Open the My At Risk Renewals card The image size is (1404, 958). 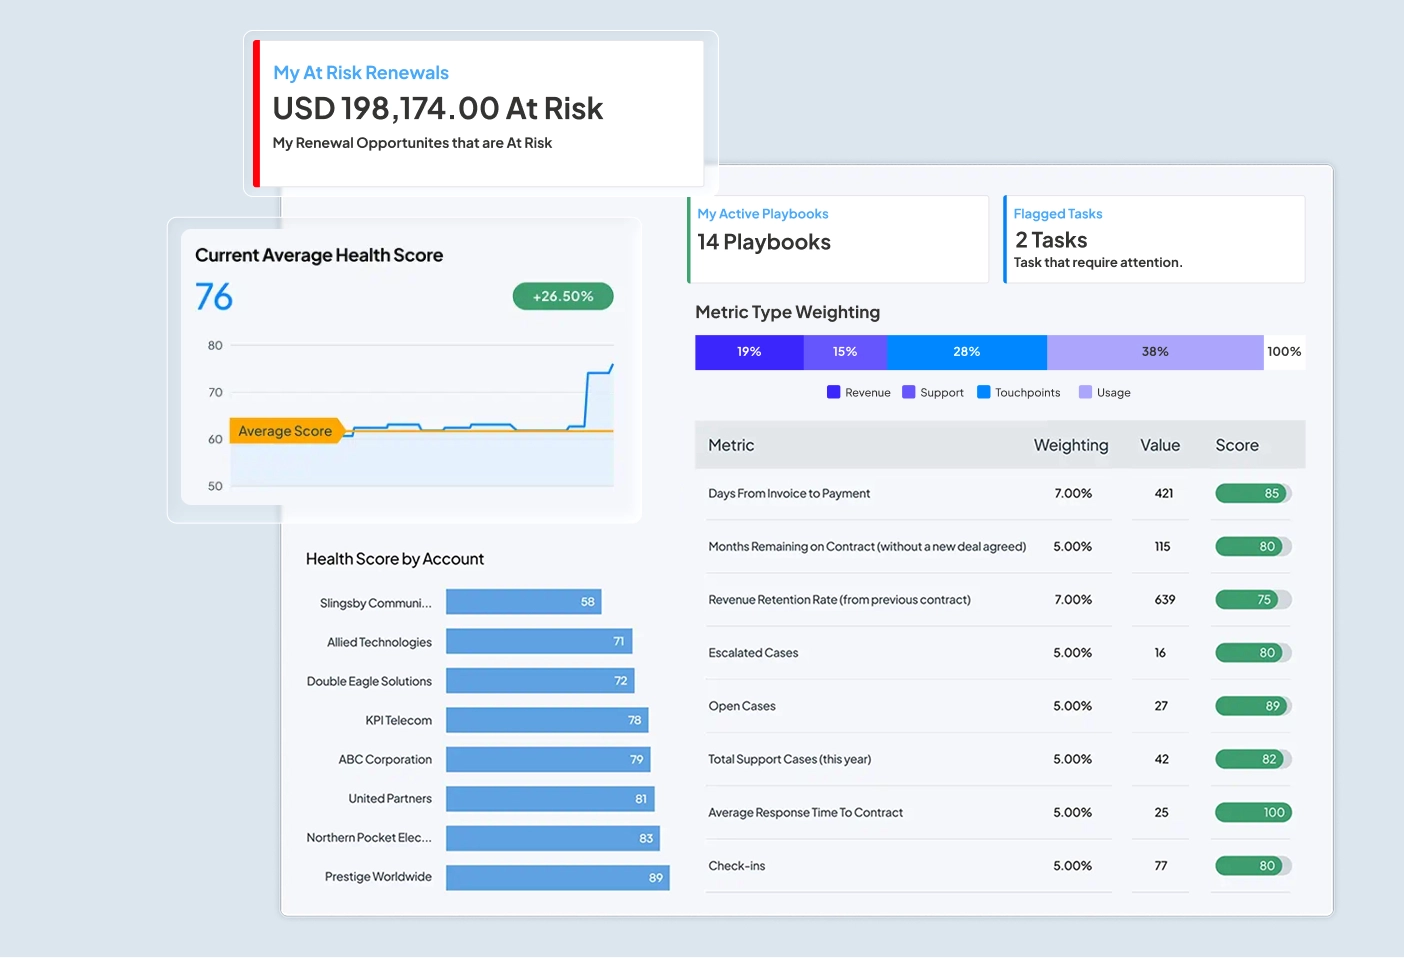[x=480, y=112]
